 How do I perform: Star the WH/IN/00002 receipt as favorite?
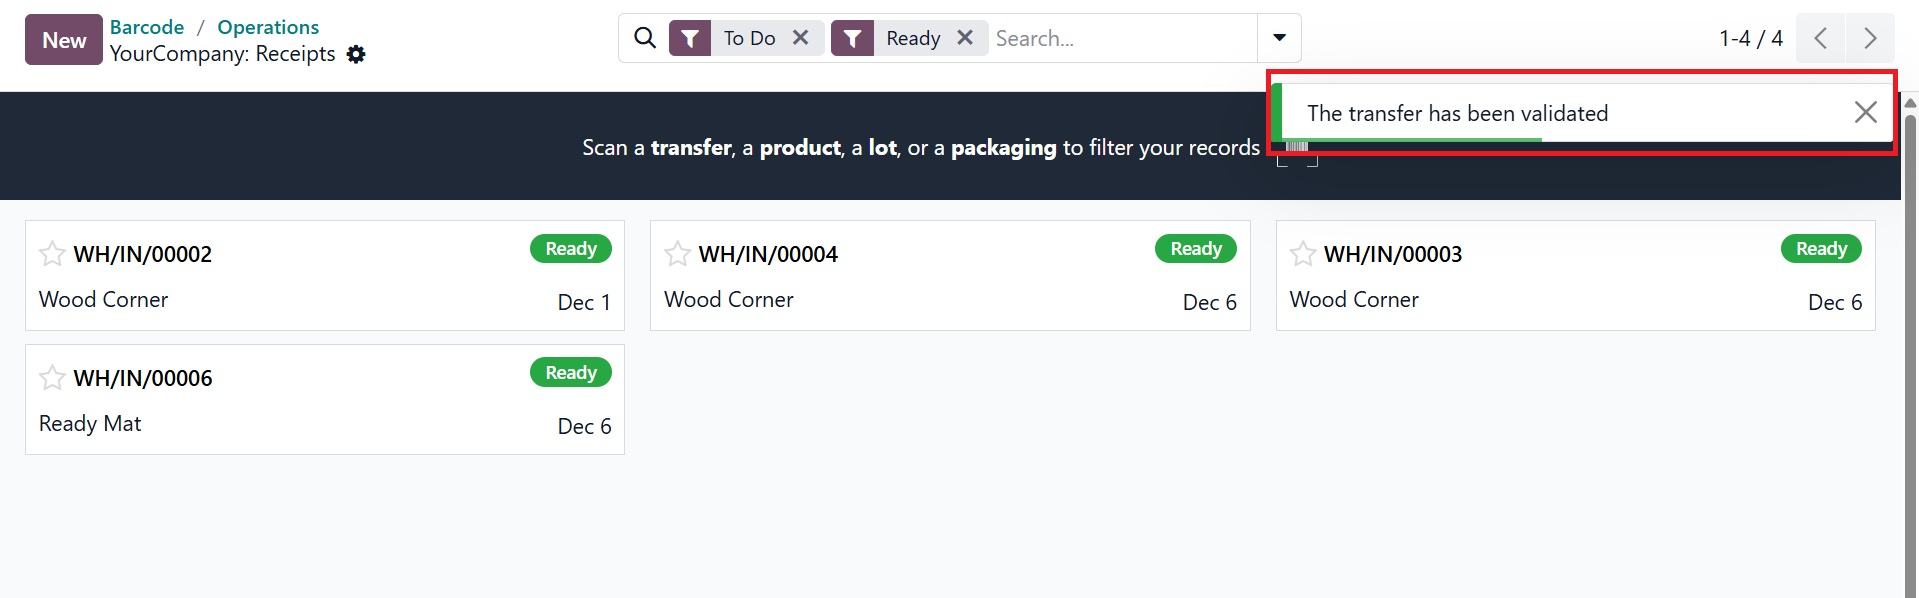(x=52, y=254)
